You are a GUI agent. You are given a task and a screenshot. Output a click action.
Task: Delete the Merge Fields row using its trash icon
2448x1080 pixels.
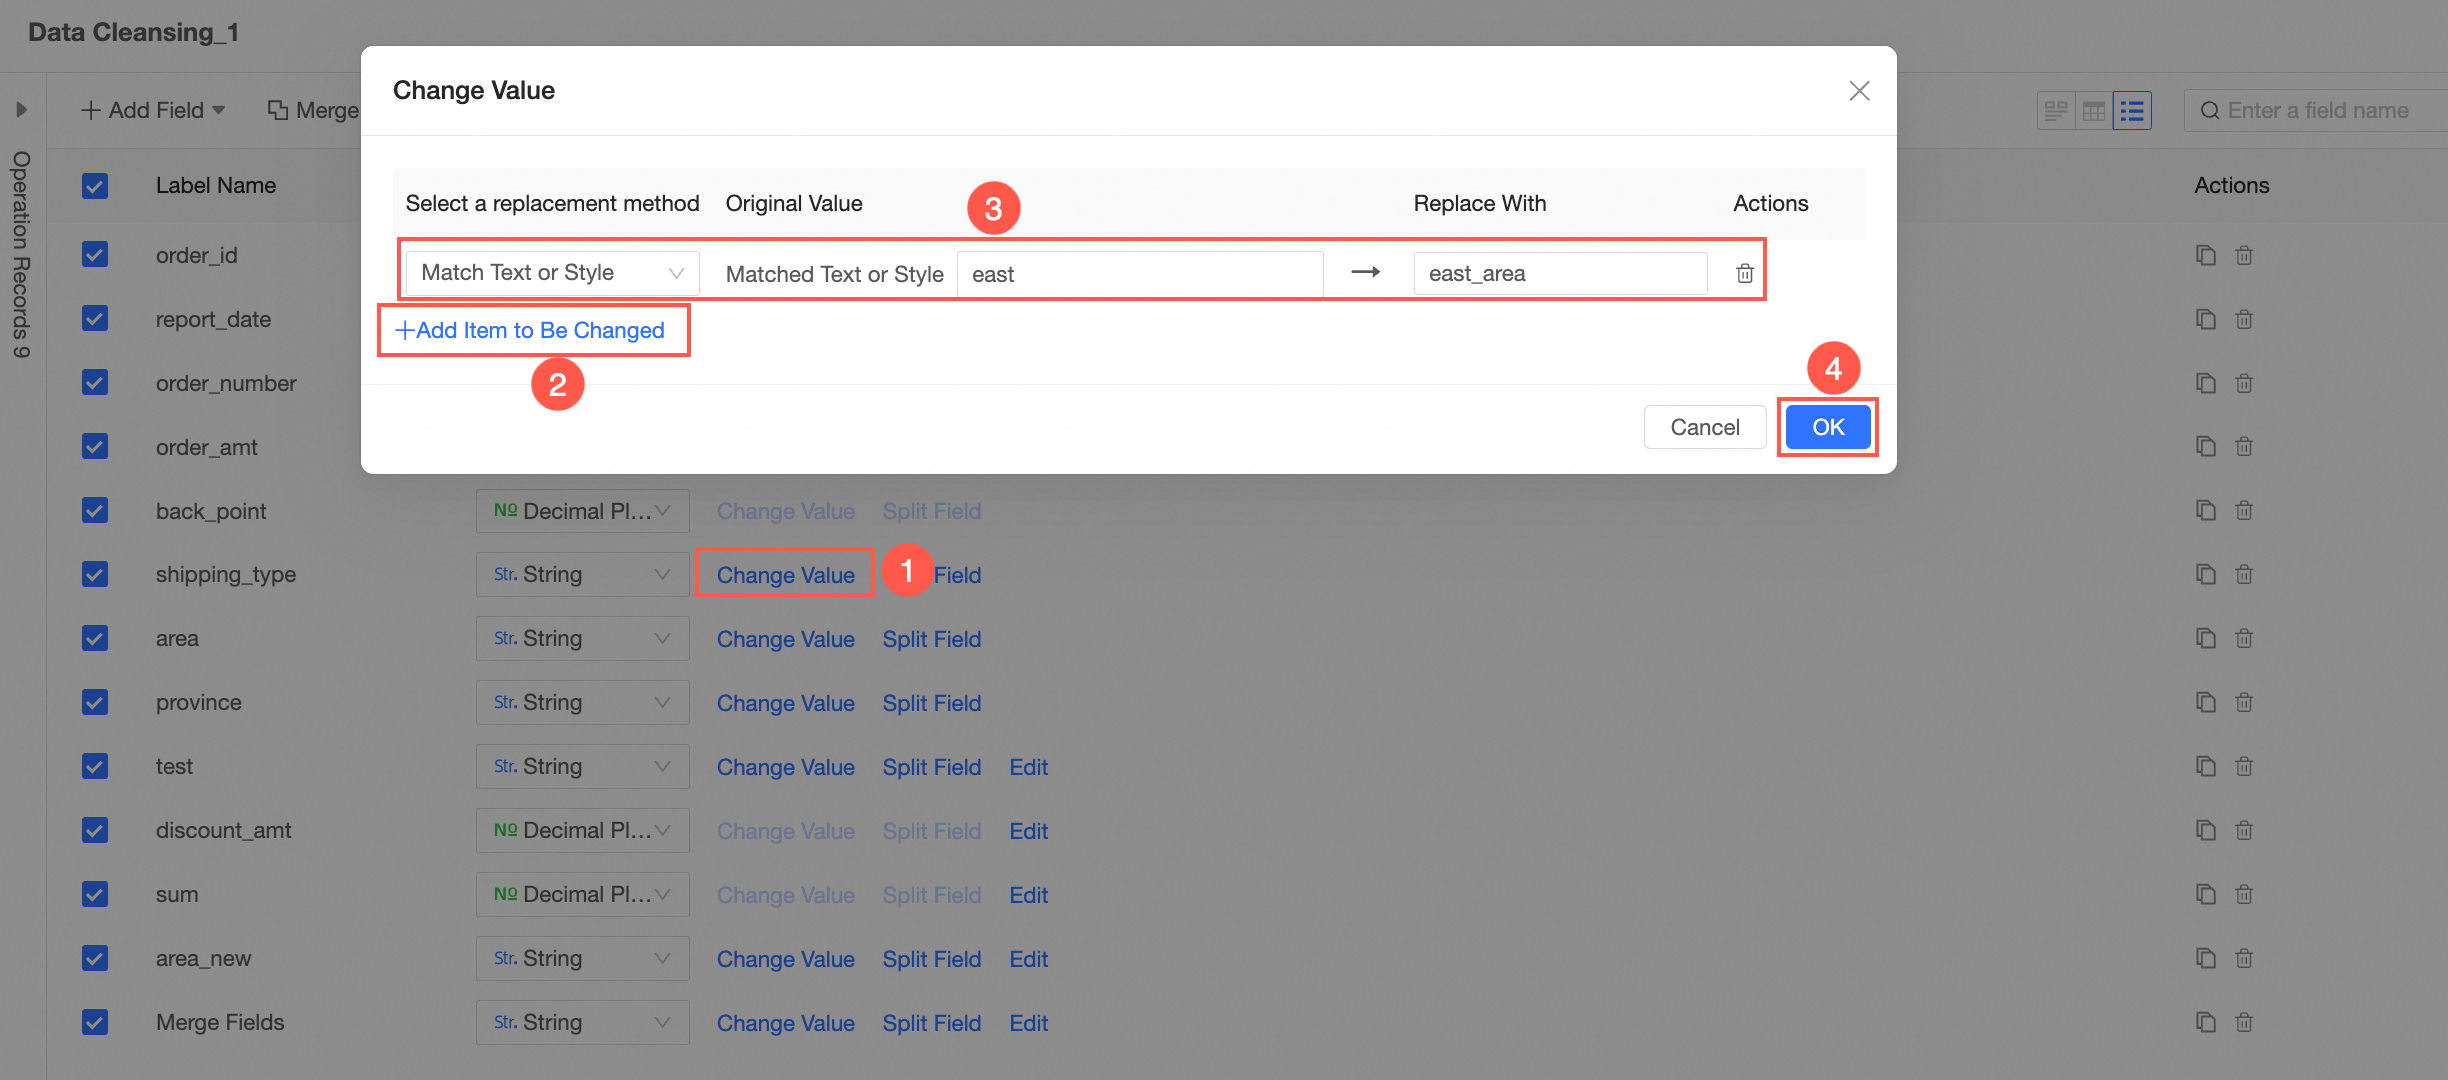2244,1022
